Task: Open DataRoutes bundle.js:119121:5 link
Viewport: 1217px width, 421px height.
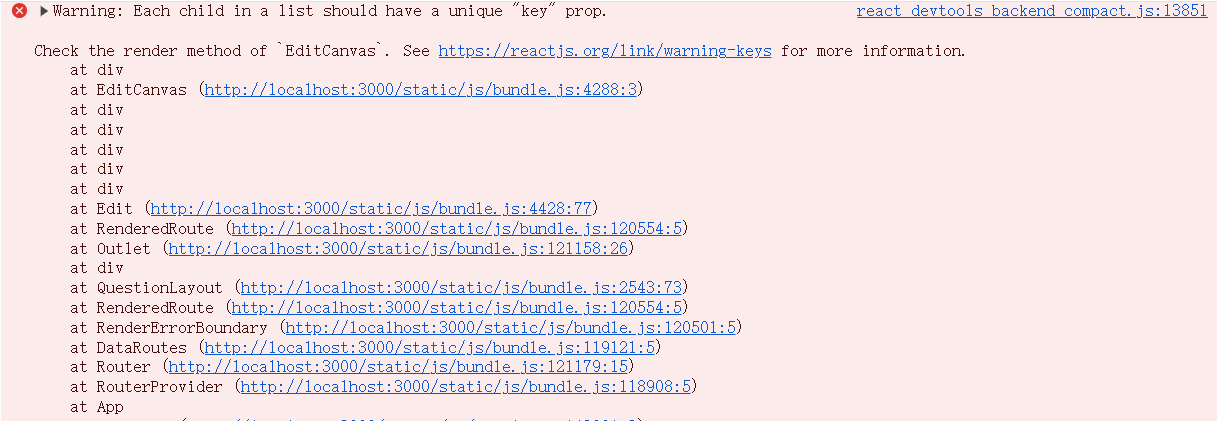Action: (x=429, y=348)
